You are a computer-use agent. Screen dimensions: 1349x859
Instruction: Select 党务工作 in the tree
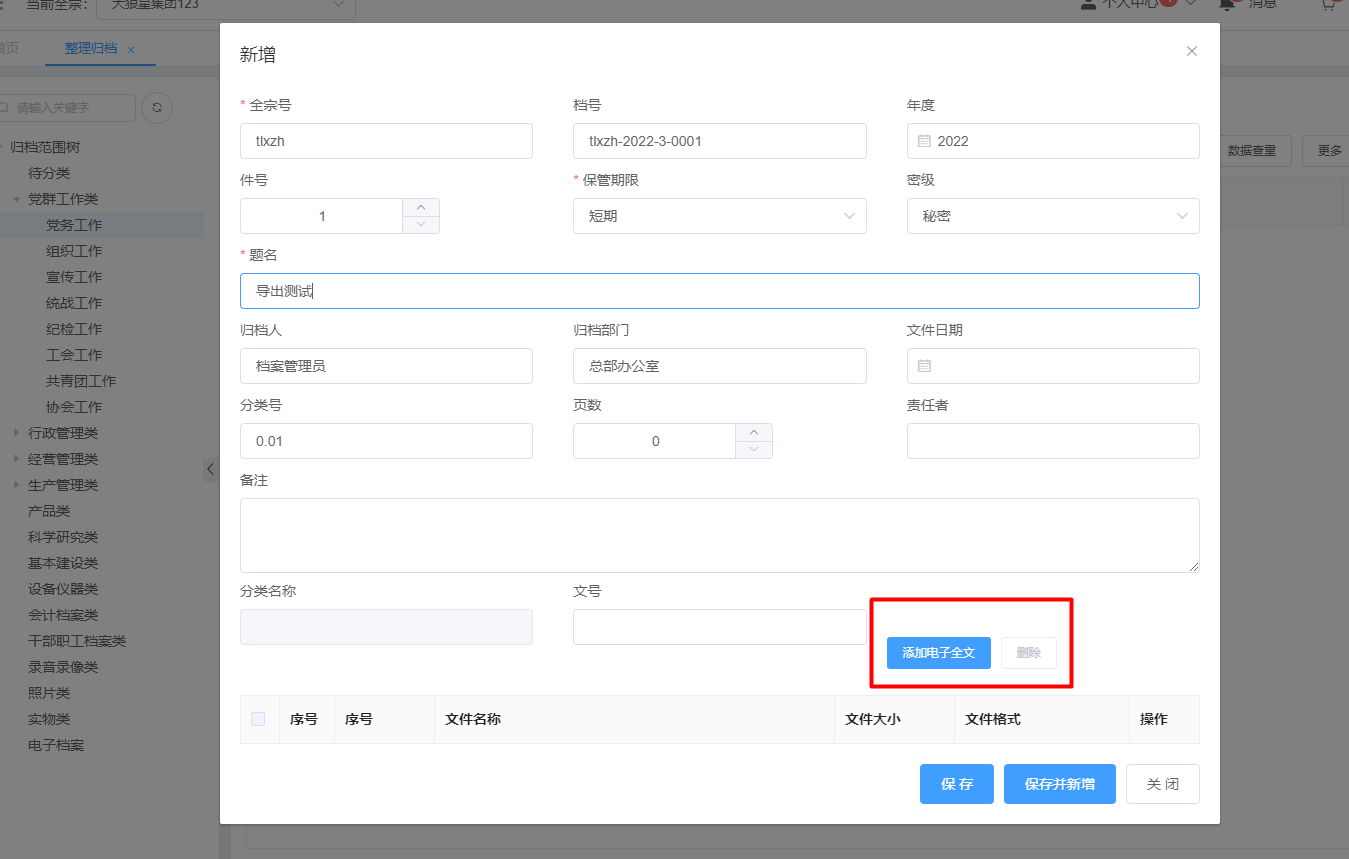(x=74, y=225)
